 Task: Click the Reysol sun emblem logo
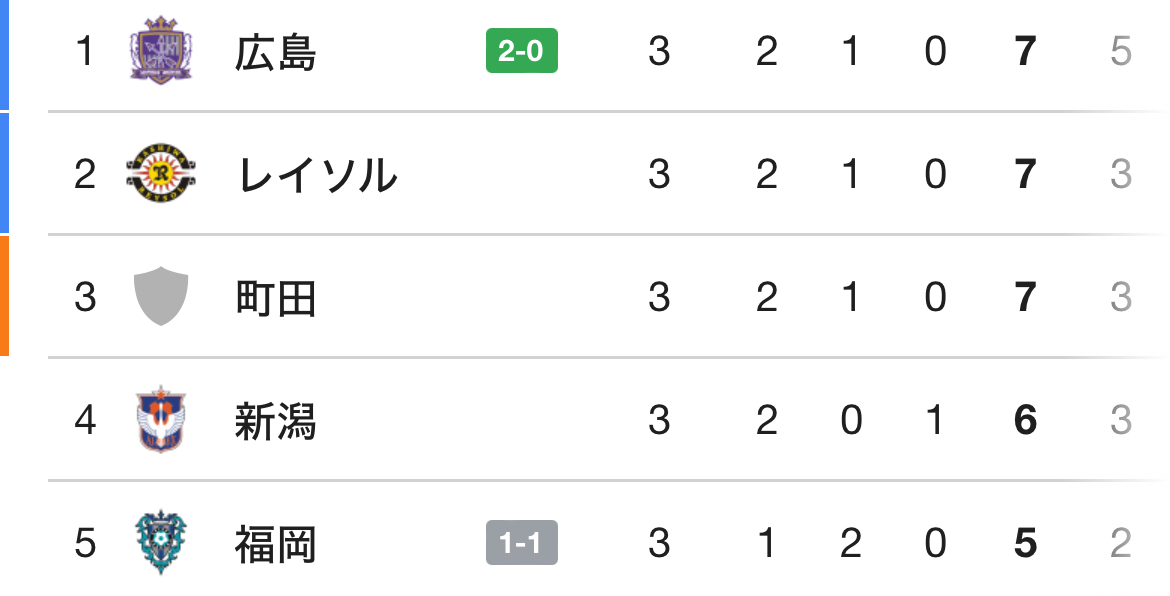[x=161, y=173]
